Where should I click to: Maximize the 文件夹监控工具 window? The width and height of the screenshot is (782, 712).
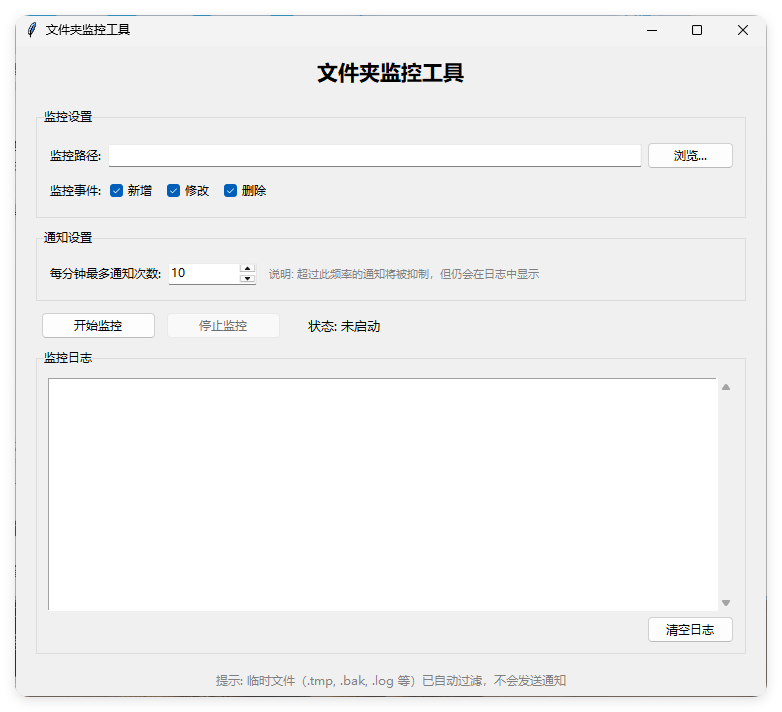click(x=697, y=30)
